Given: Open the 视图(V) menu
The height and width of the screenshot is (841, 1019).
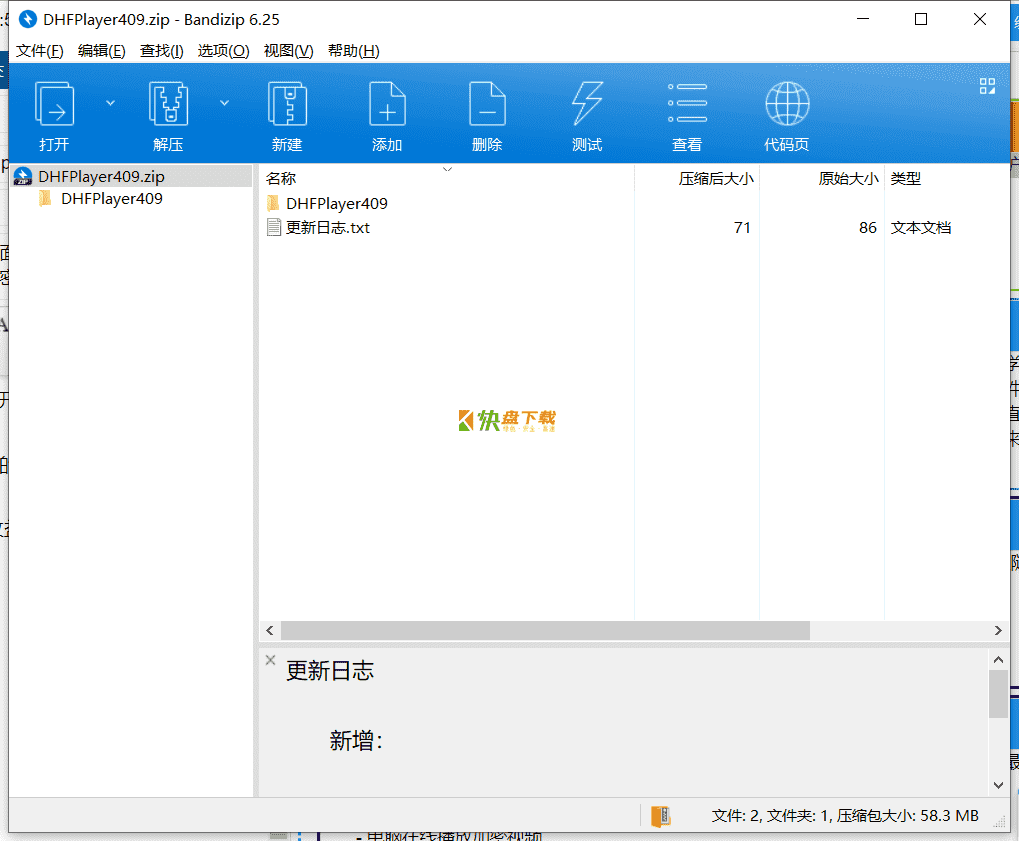Looking at the screenshot, I should [289, 51].
